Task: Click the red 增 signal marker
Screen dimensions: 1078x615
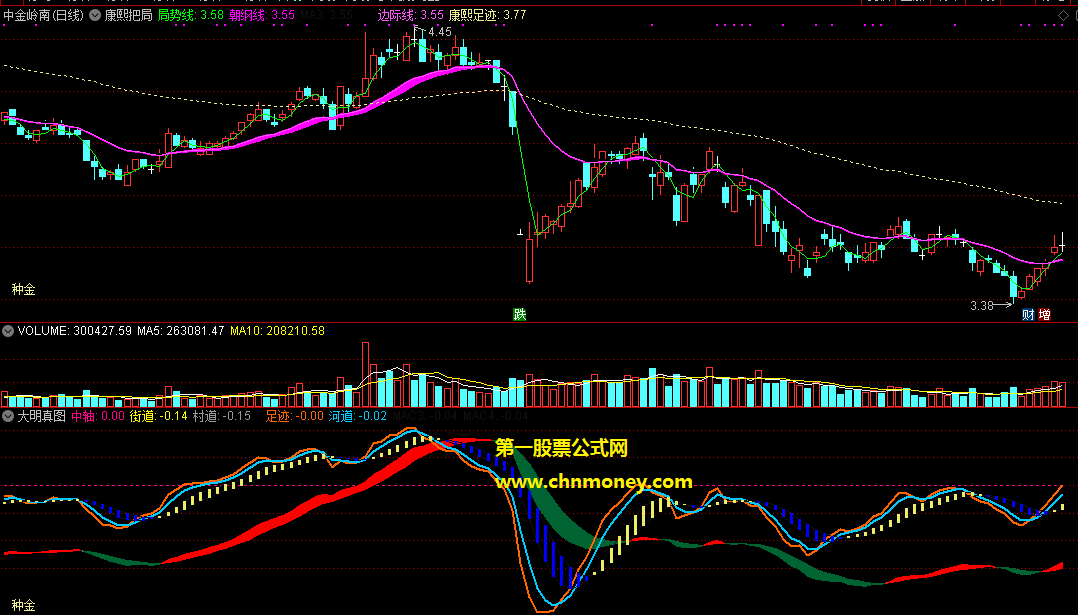Action: 1044,315
